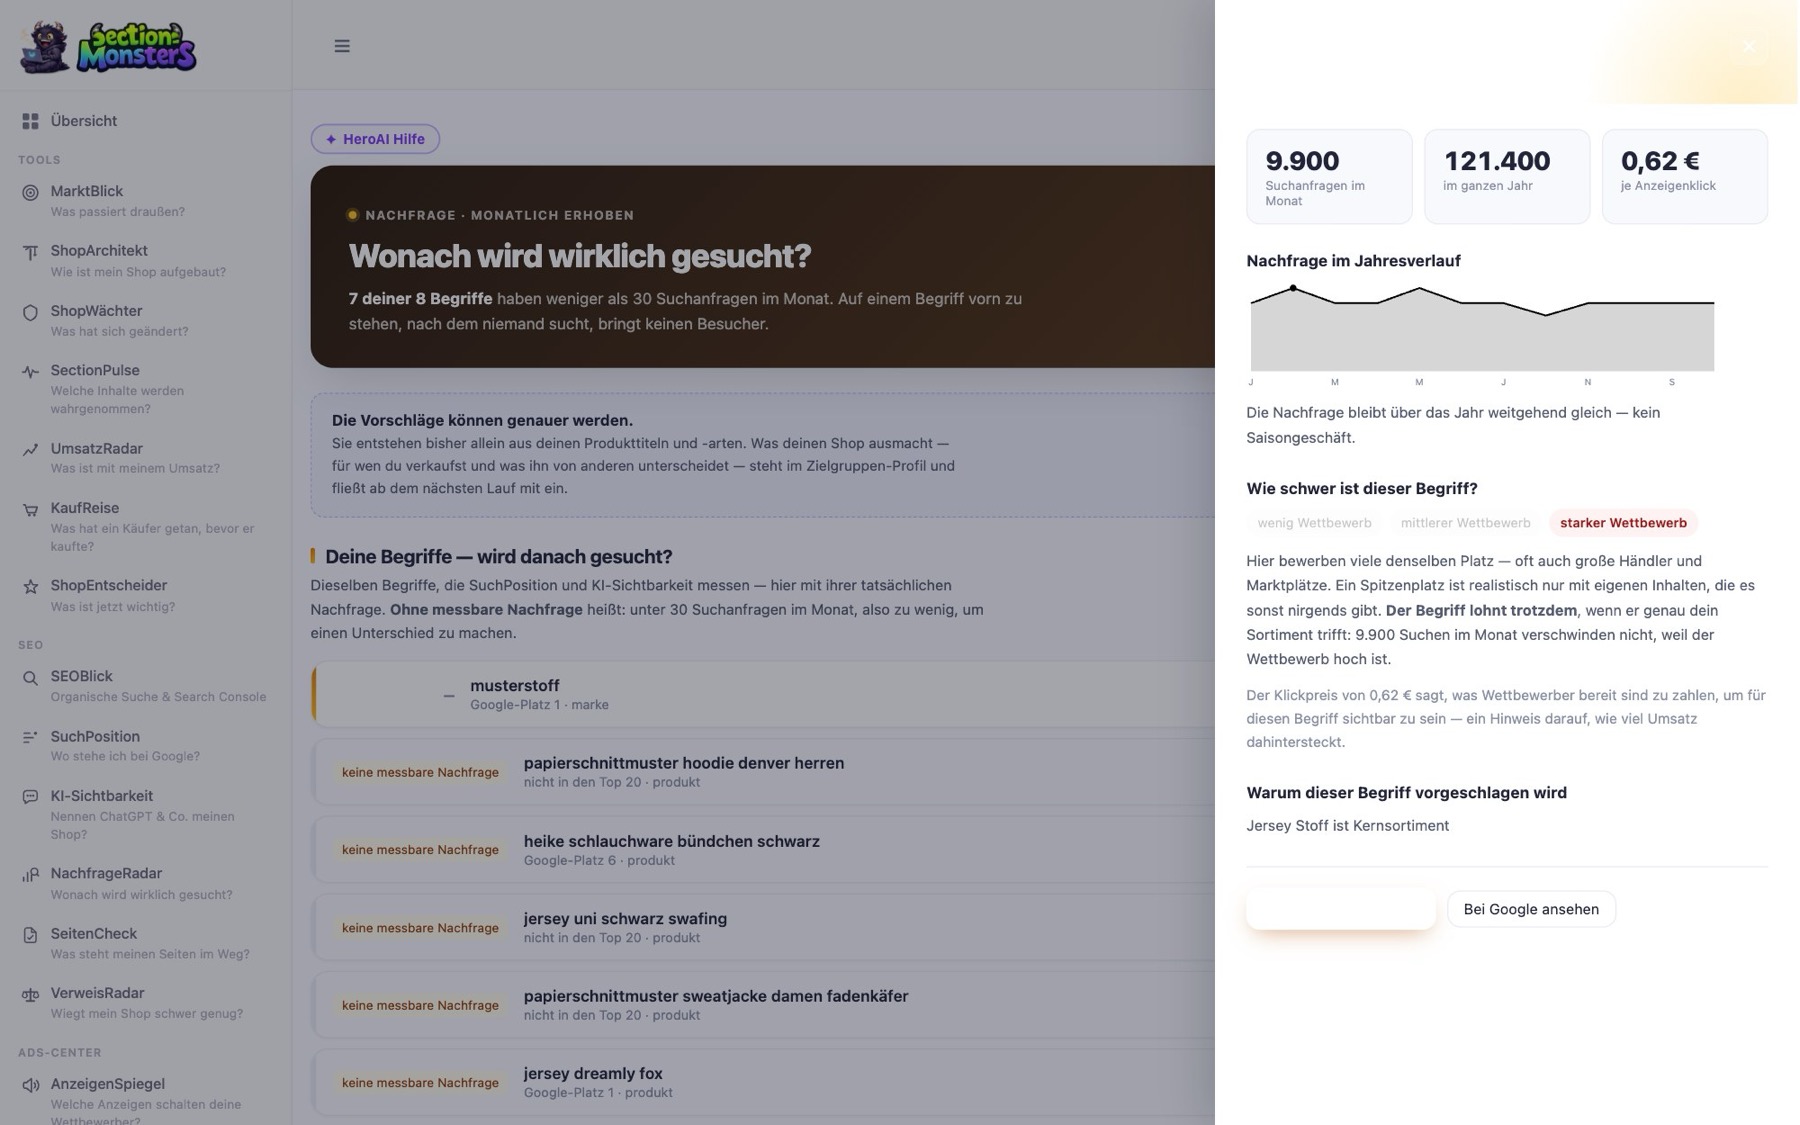
Task: Click Bei Google ansehen button
Action: click(x=1531, y=909)
